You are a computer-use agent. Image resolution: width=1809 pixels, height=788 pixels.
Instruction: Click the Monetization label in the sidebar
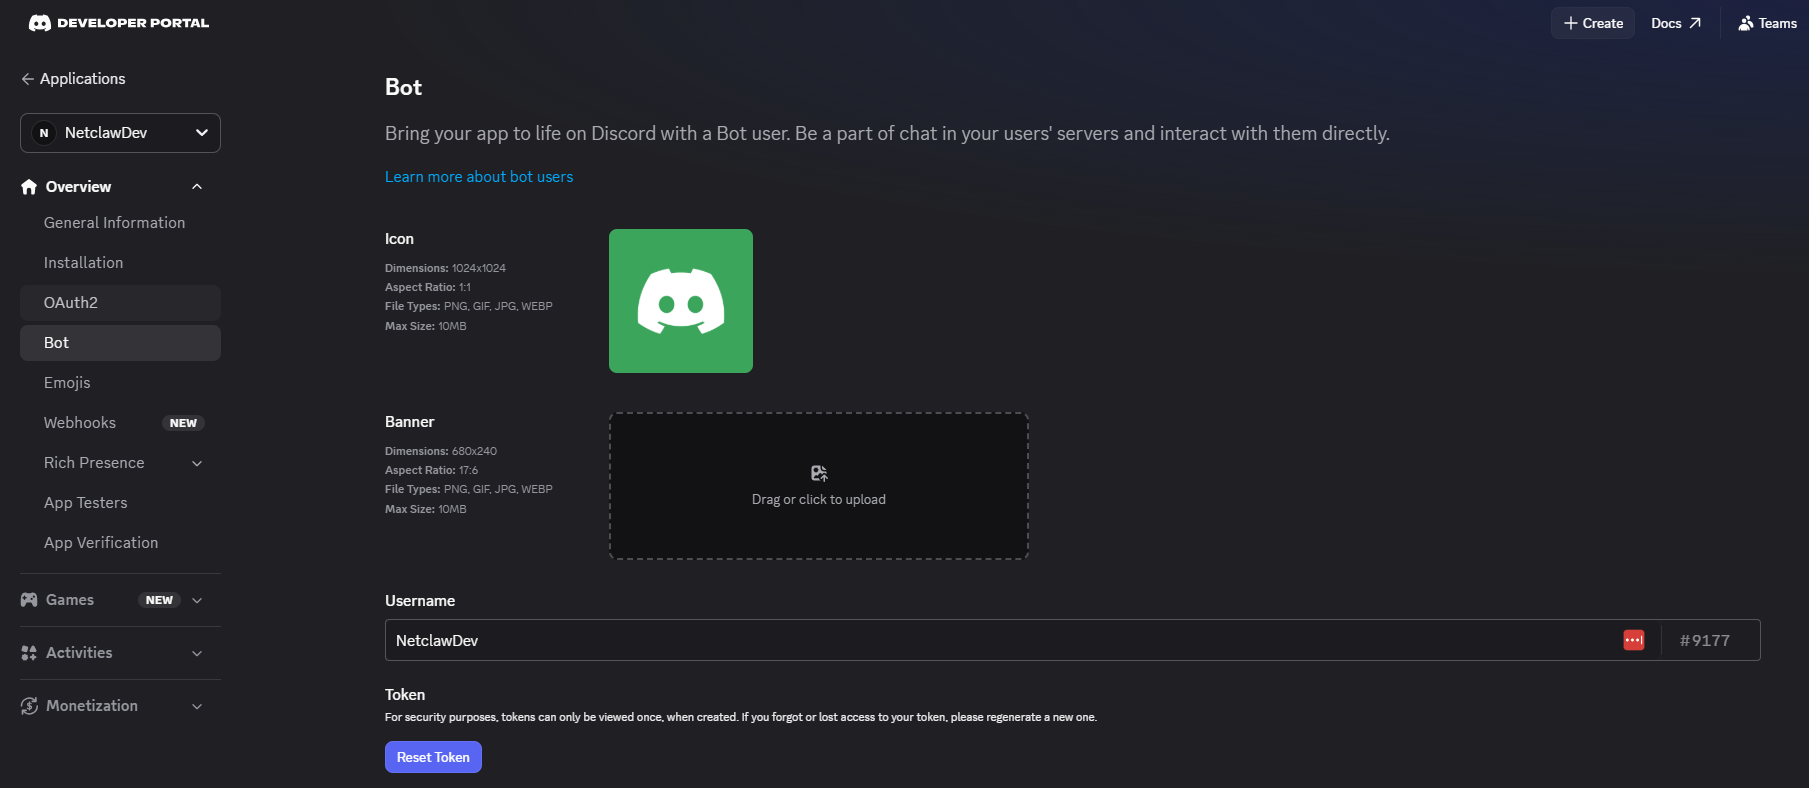coord(92,706)
